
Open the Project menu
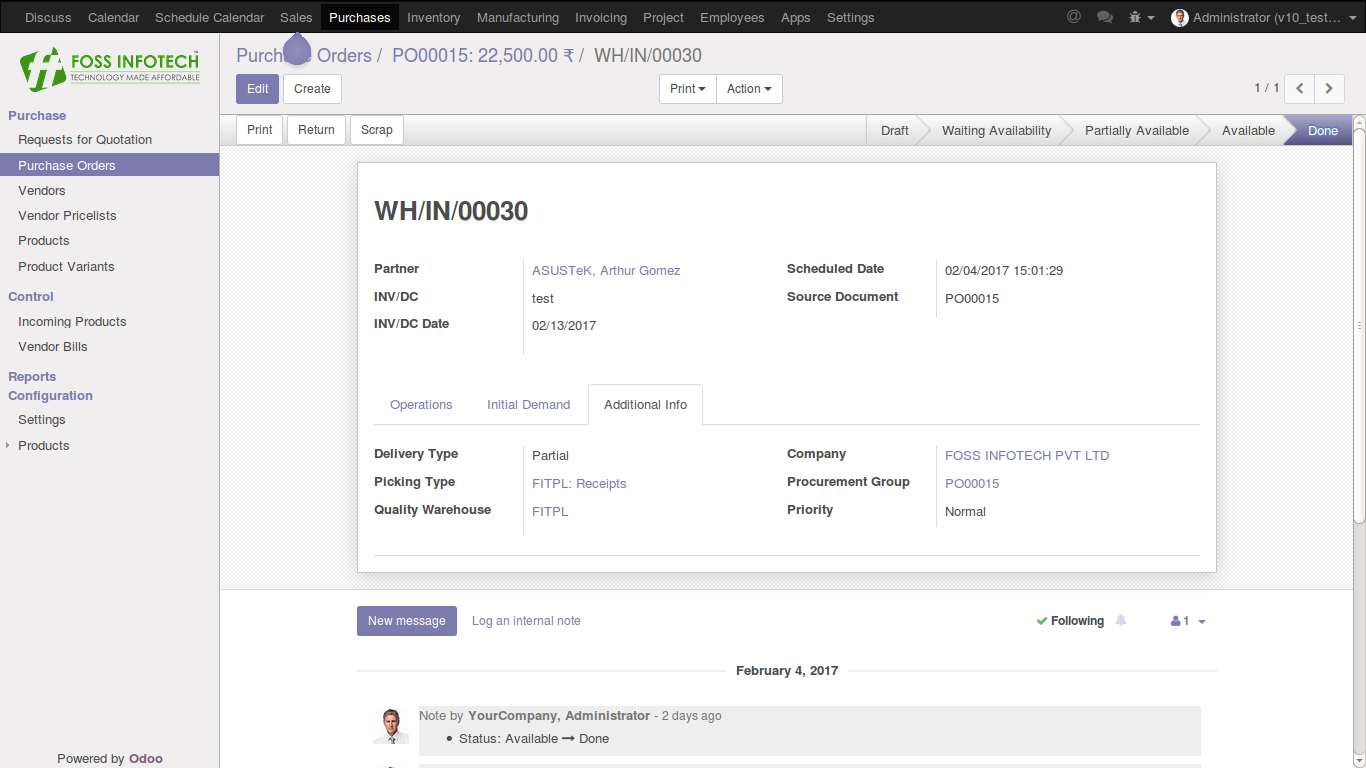(664, 17)
